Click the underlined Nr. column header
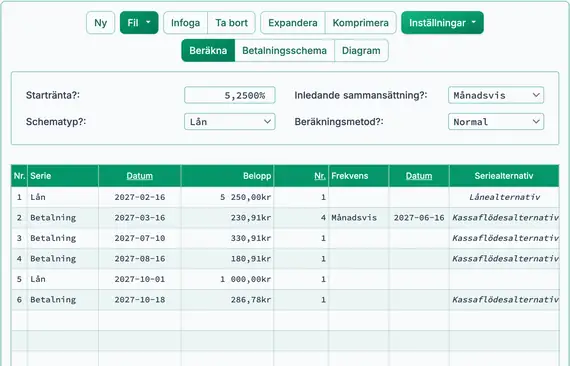Screen dimensions: 570x366 (x=320, y=176)
